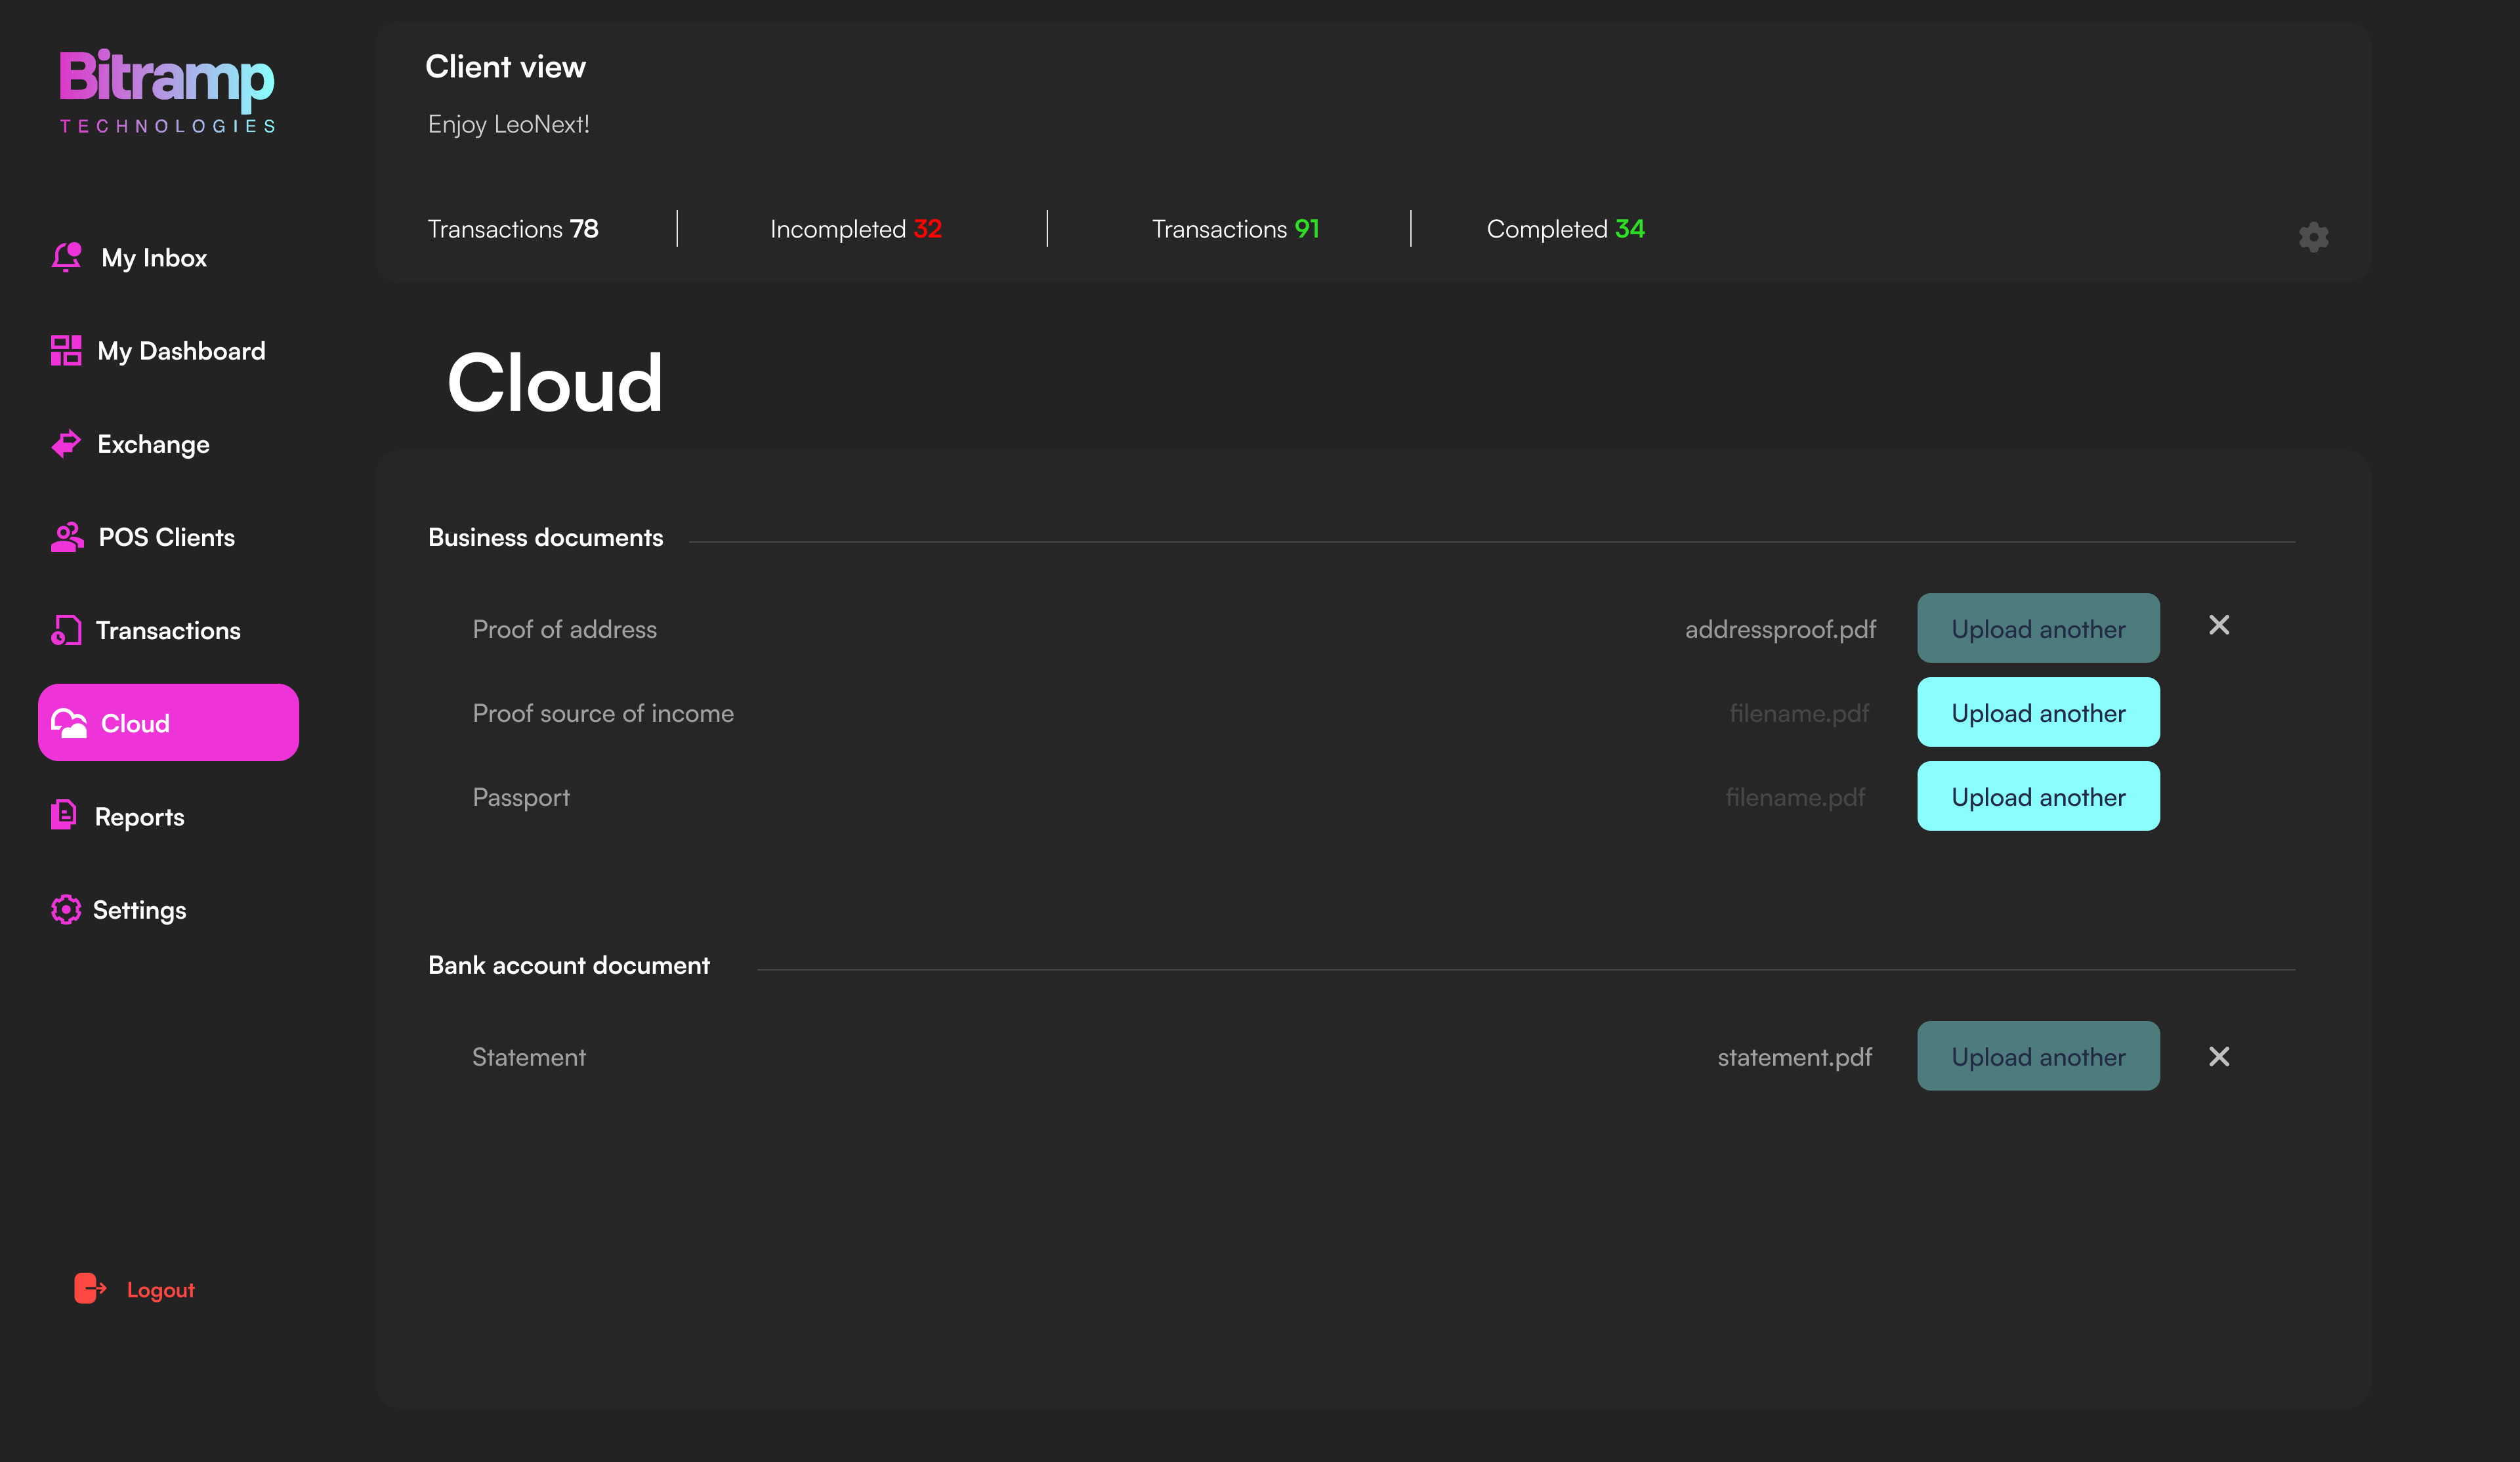Click the Settings gear icon in sidebar
Viewport: 2520px width, 1462px height.
click(66, 909)
